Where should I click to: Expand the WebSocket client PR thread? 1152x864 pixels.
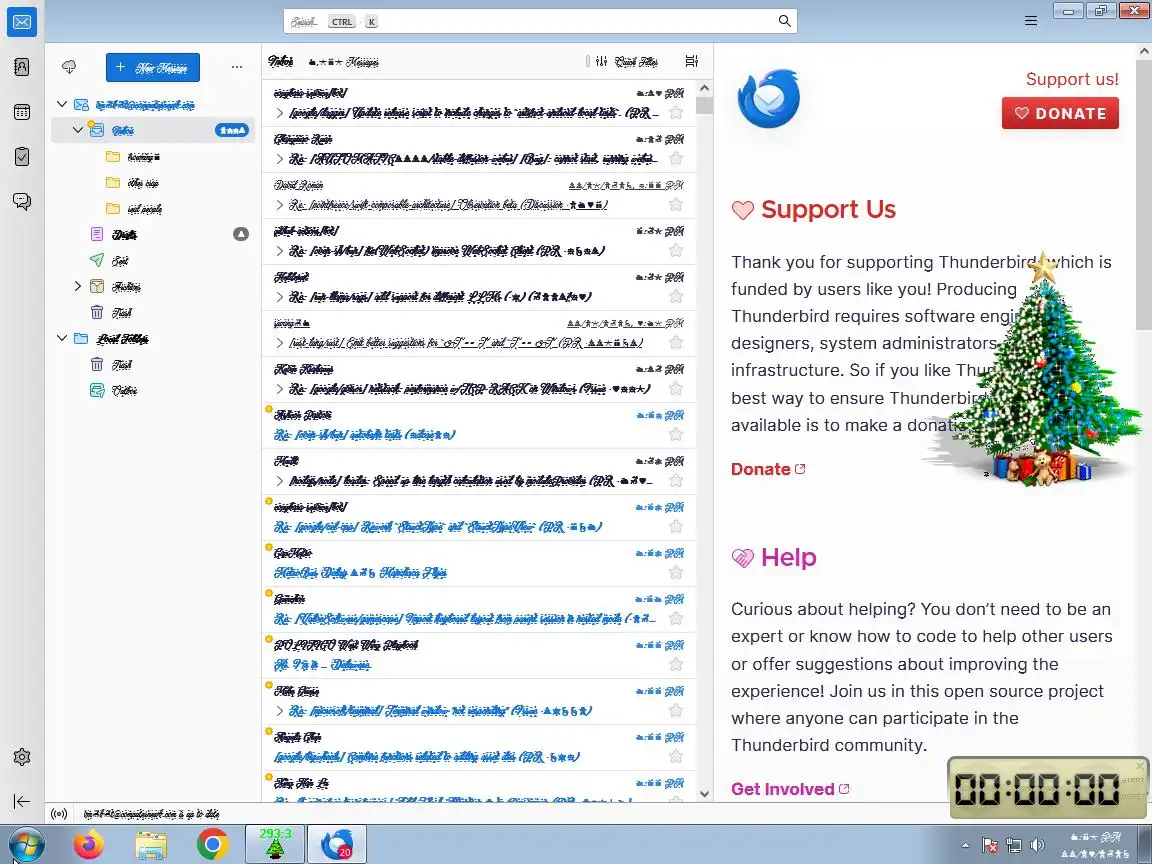(x=280, y=251)
